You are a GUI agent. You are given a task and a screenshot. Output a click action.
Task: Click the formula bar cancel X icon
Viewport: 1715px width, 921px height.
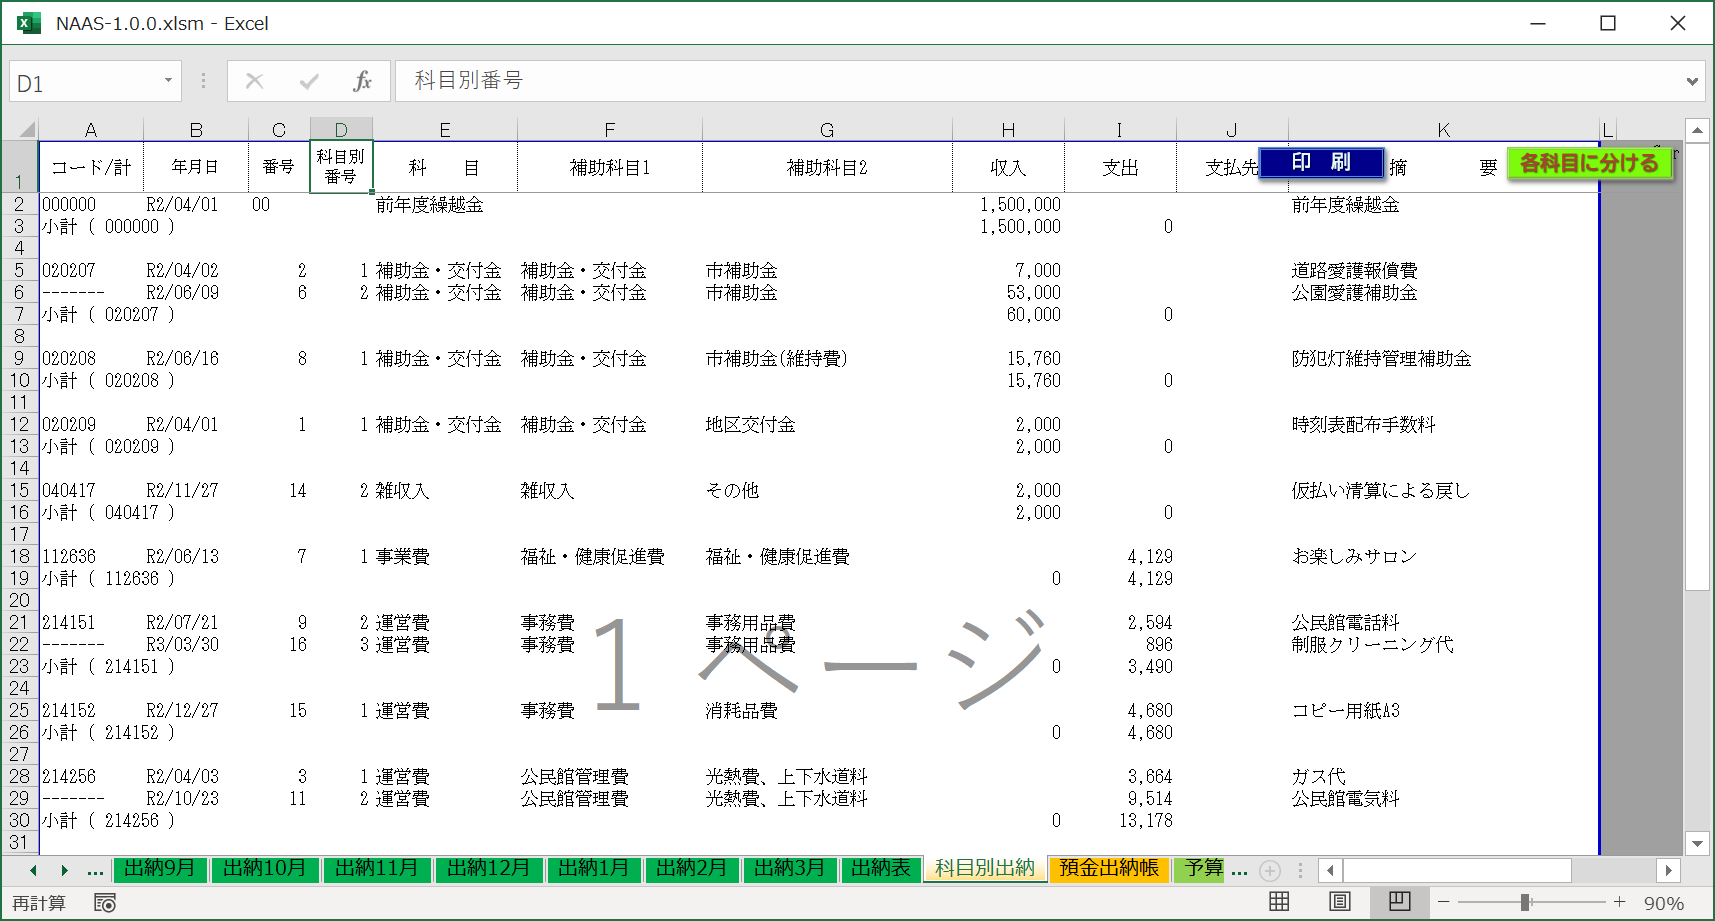254,81
